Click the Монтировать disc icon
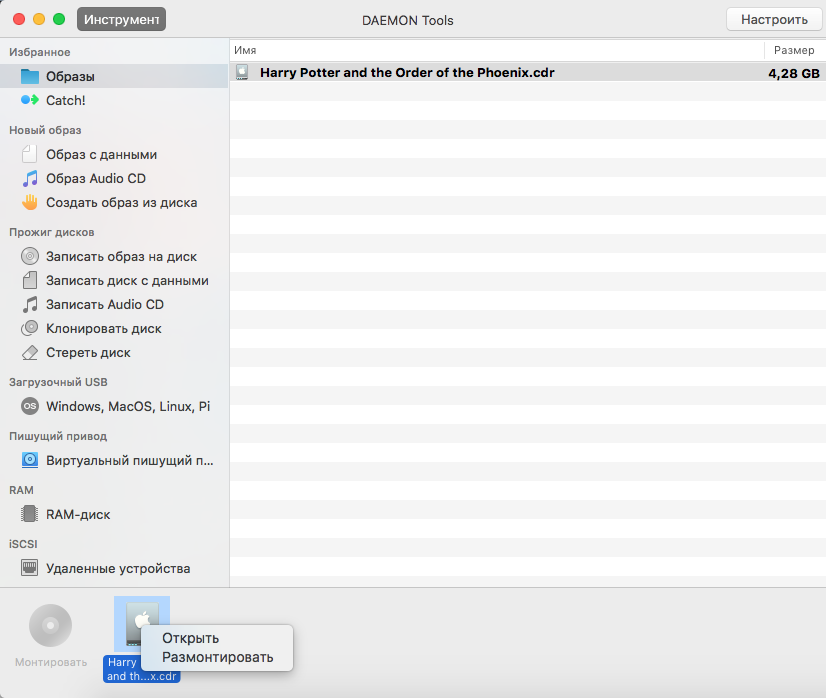Image resolution: width=826 pixels, height=698 pixels. (x=51, y=625)
